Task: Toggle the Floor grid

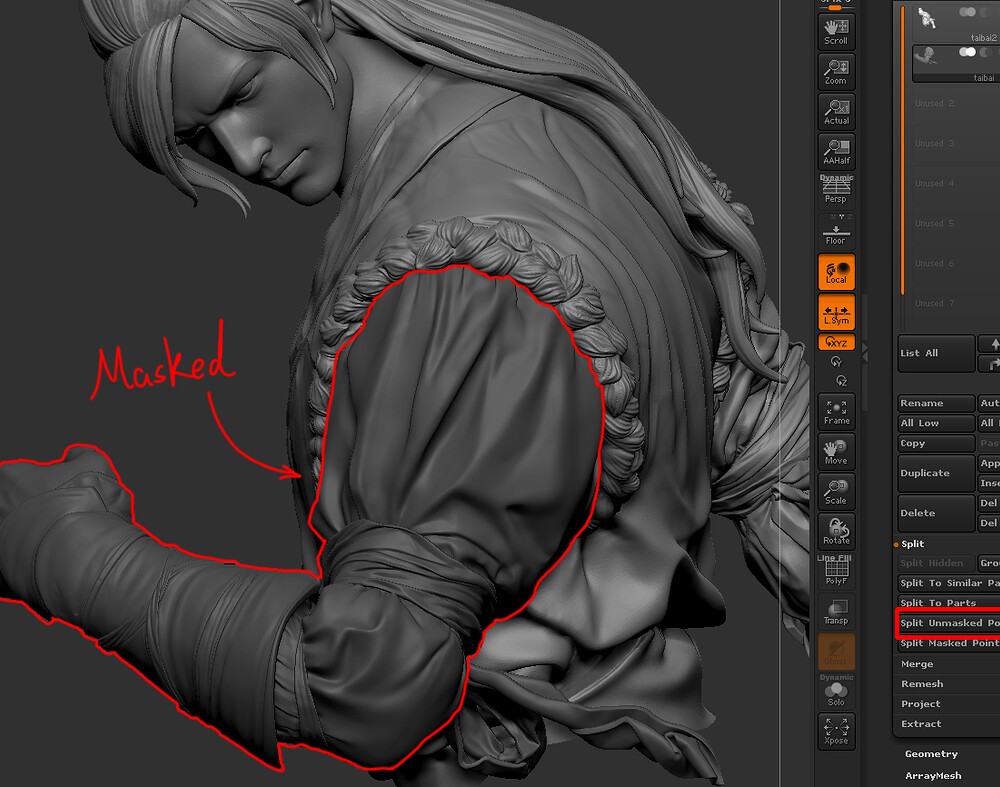Action: coord(836,231)
